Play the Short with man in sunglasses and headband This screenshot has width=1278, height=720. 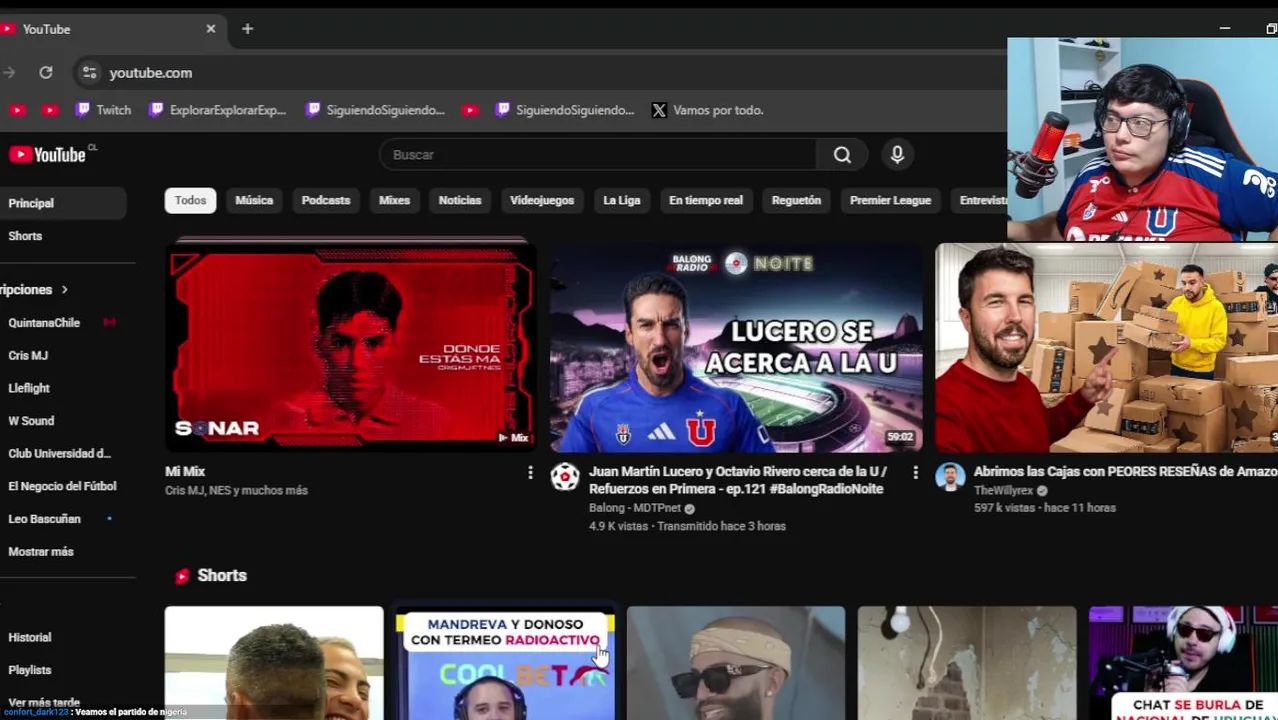coord(736,663)
